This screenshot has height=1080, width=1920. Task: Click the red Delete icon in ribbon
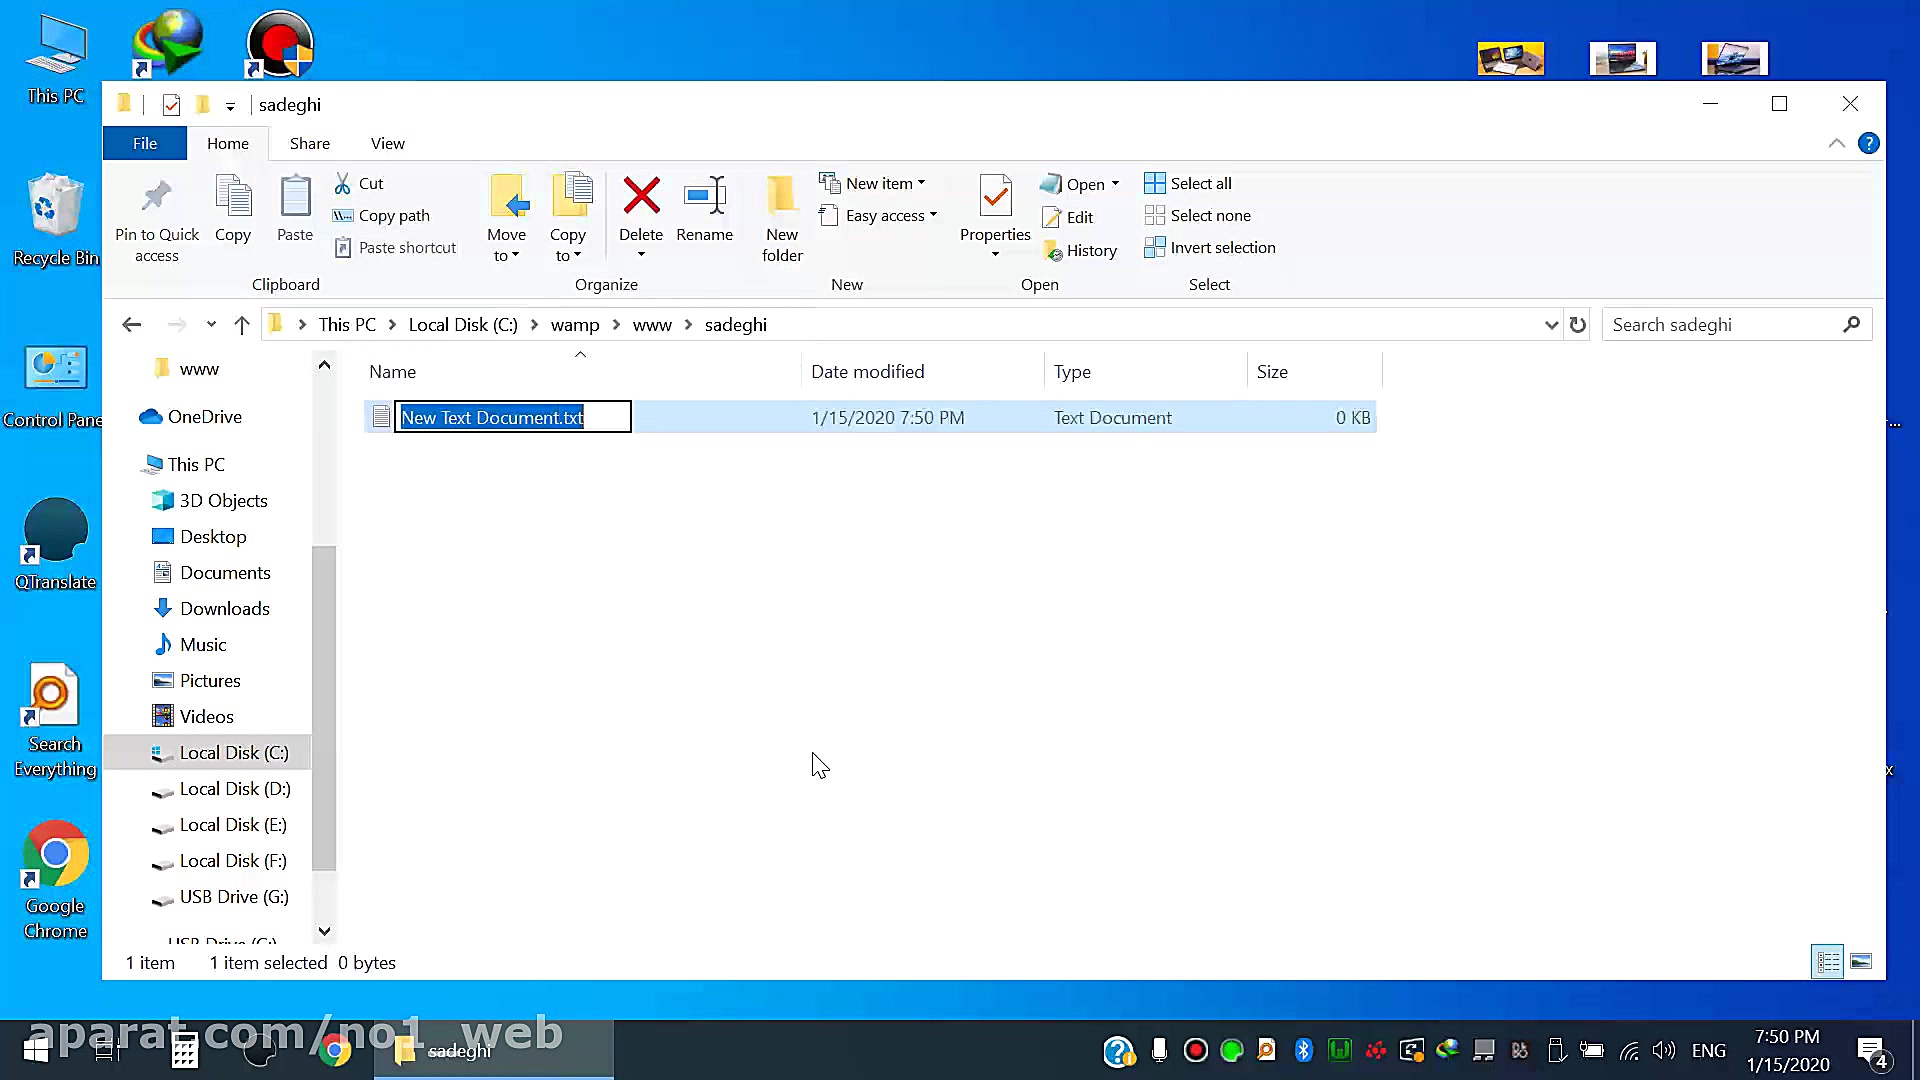(640, 197)
